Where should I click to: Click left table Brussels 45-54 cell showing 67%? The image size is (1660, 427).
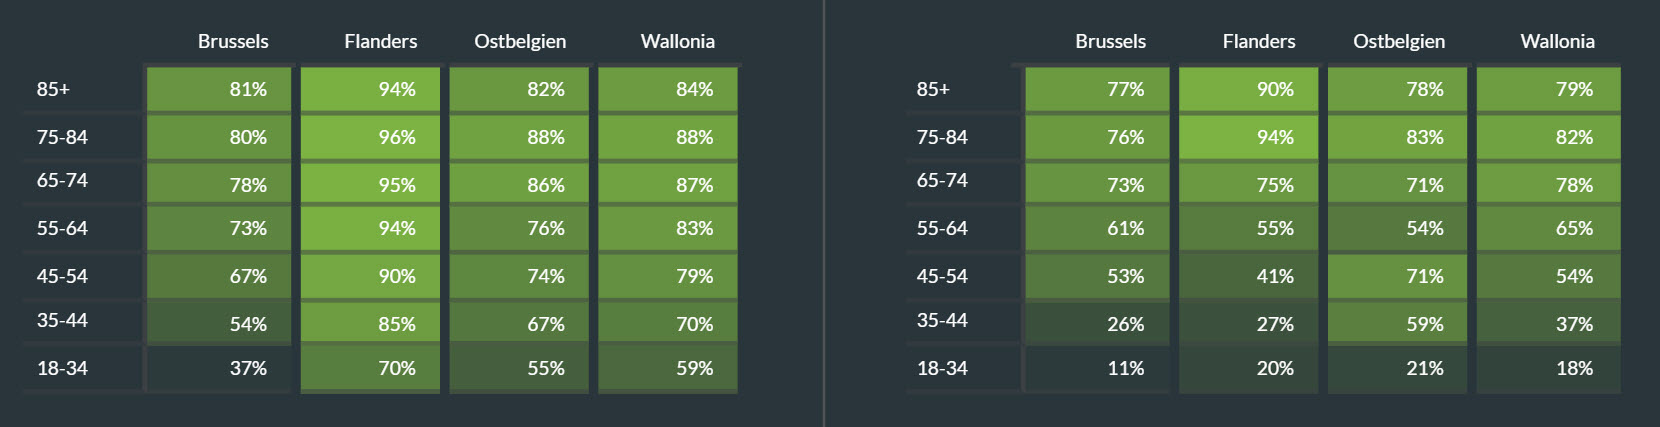(x=219, y=276)
